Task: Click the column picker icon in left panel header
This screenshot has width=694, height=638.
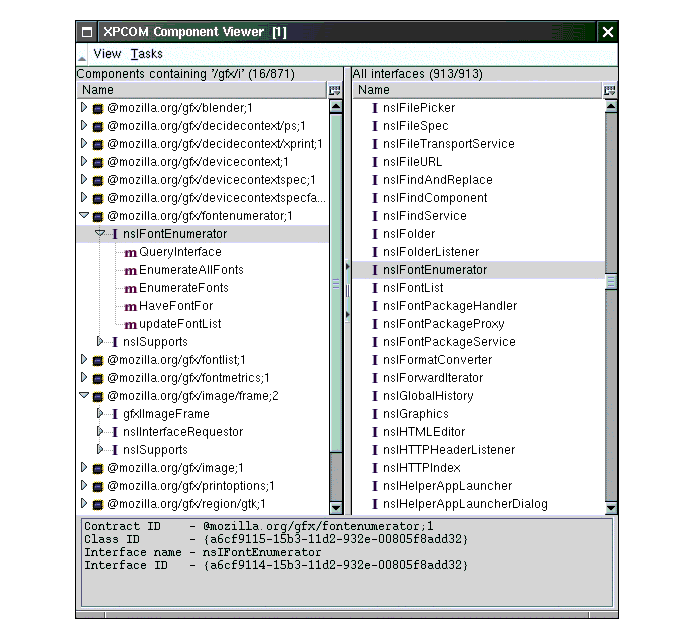Action: 335,90
